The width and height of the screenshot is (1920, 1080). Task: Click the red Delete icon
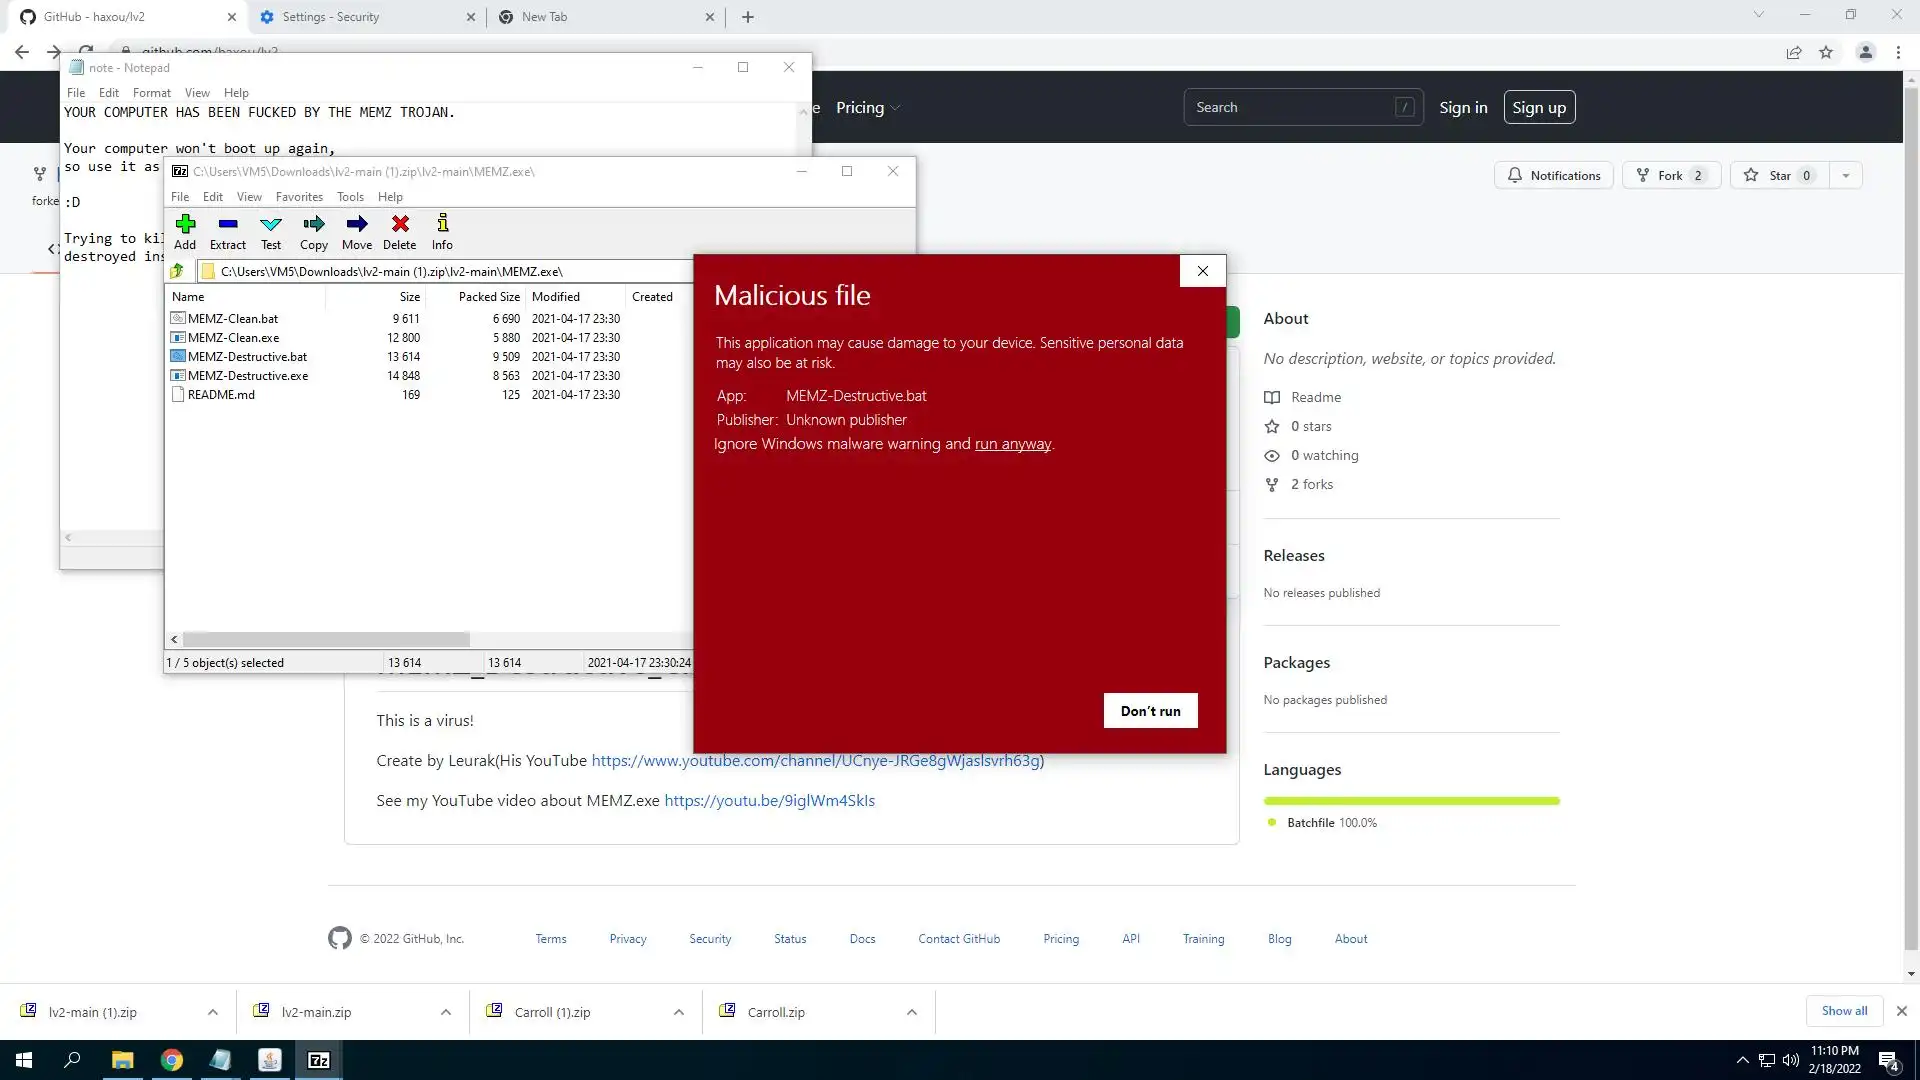pos(400,231)
